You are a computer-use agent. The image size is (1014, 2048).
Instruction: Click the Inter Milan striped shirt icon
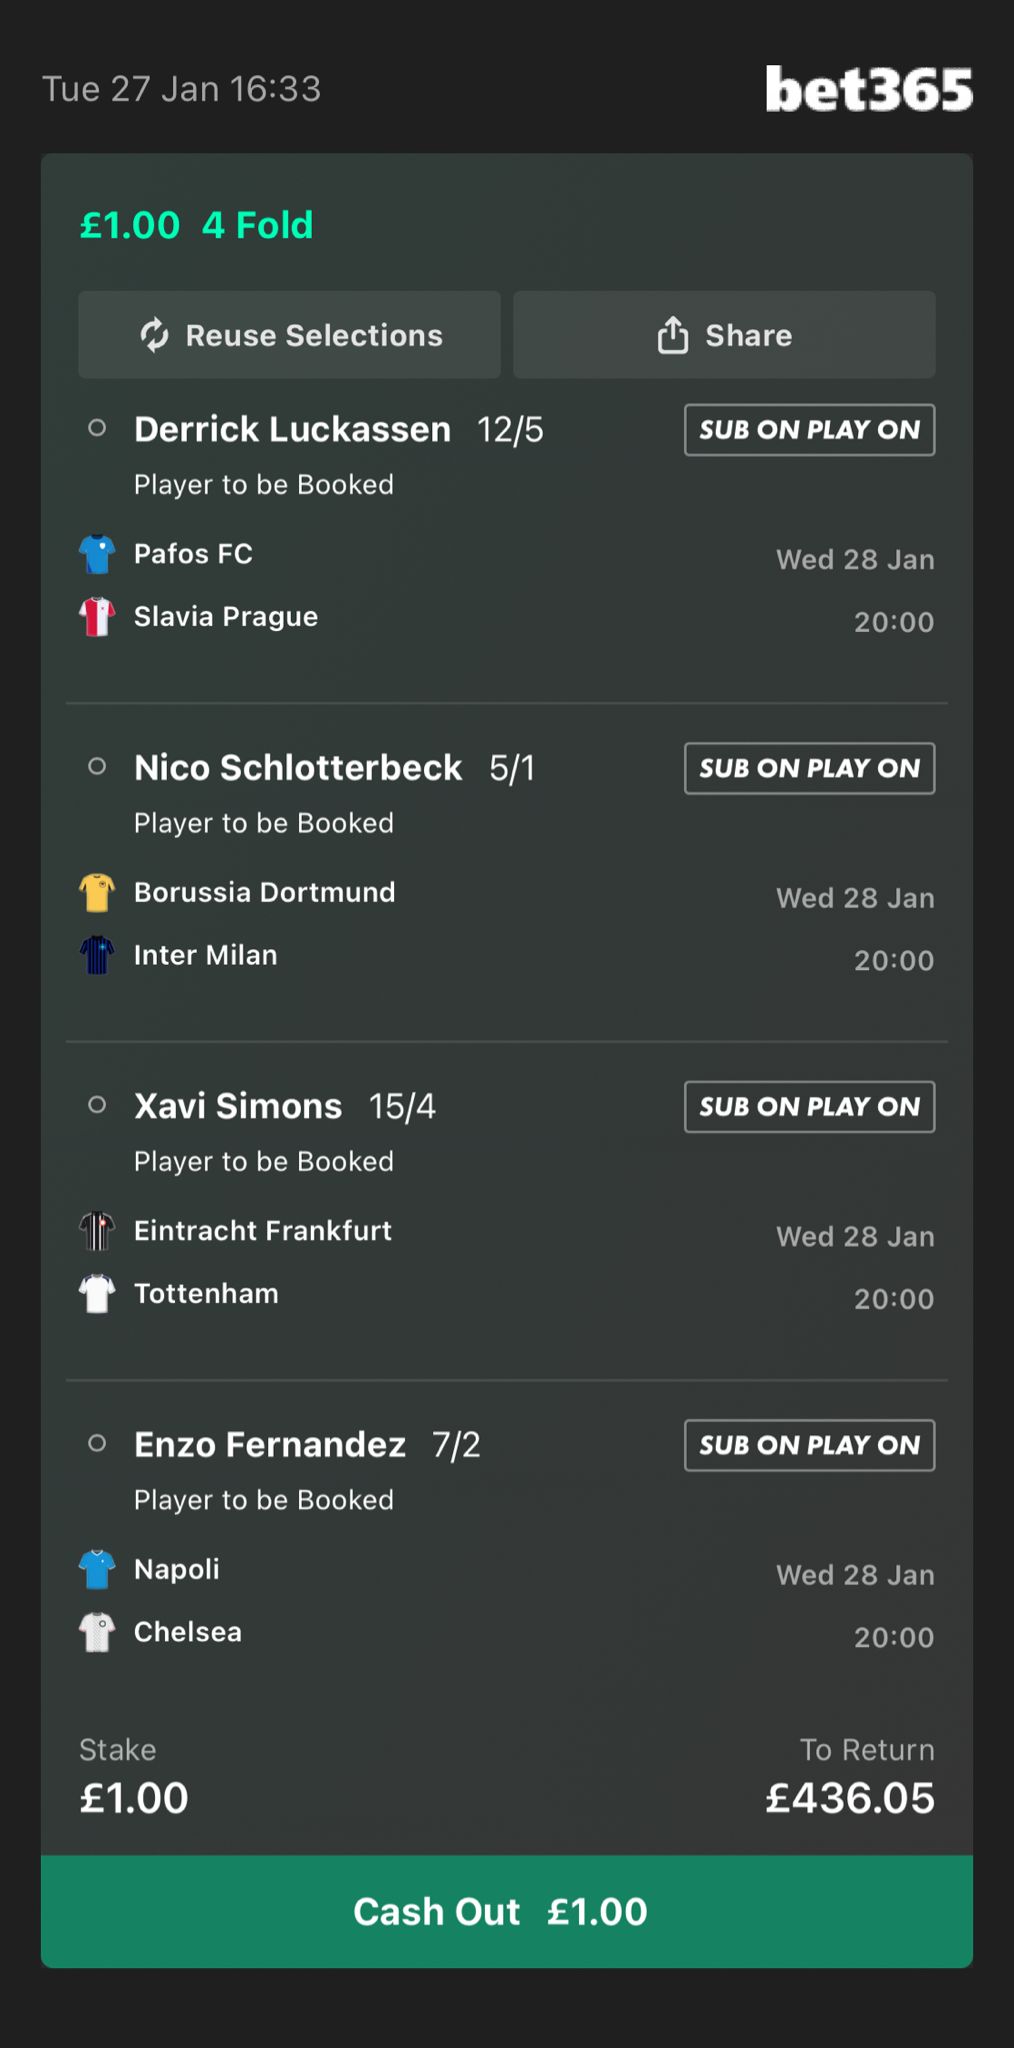click(97, 955)
